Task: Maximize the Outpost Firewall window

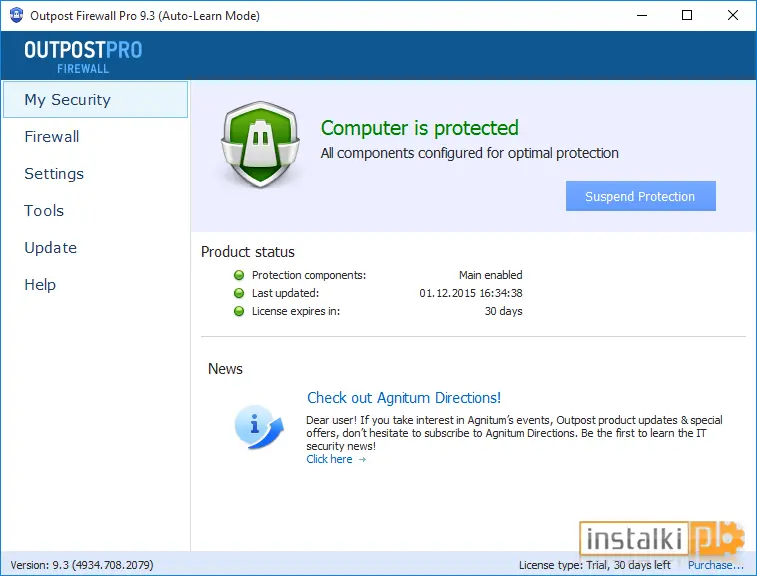Action: [x=687, y=15]
